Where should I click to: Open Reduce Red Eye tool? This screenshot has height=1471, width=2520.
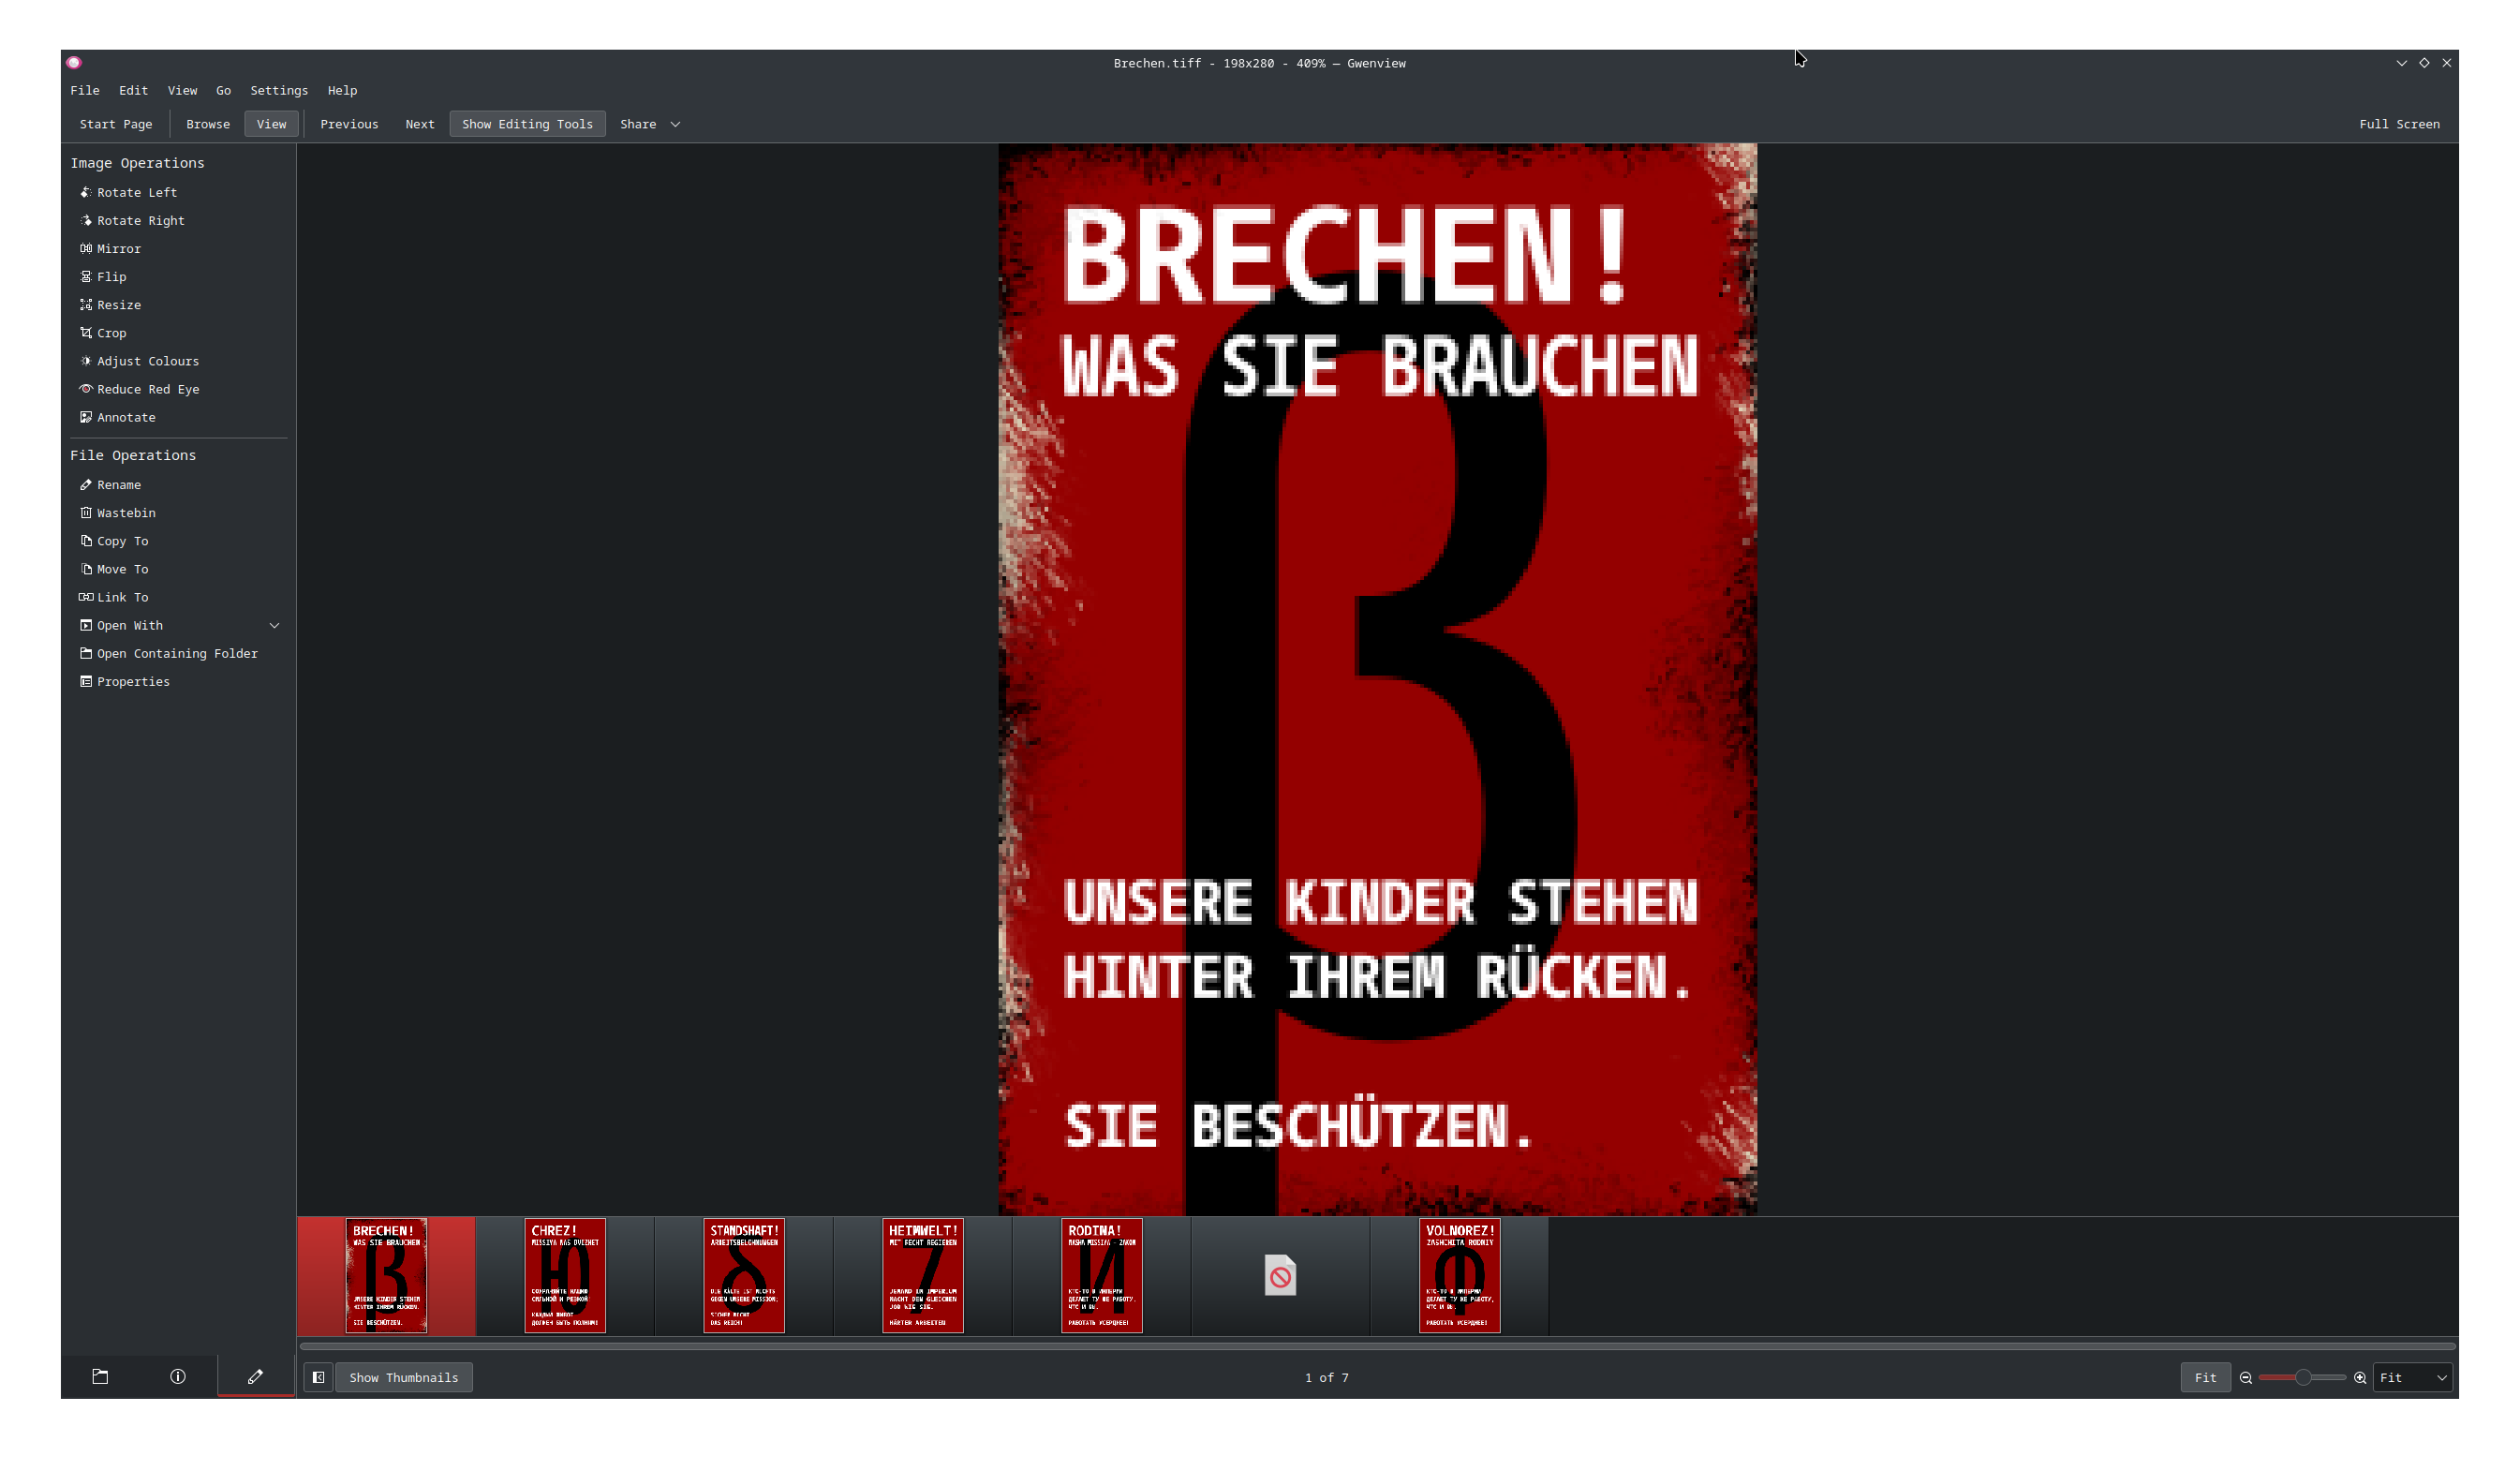[147, 389]
